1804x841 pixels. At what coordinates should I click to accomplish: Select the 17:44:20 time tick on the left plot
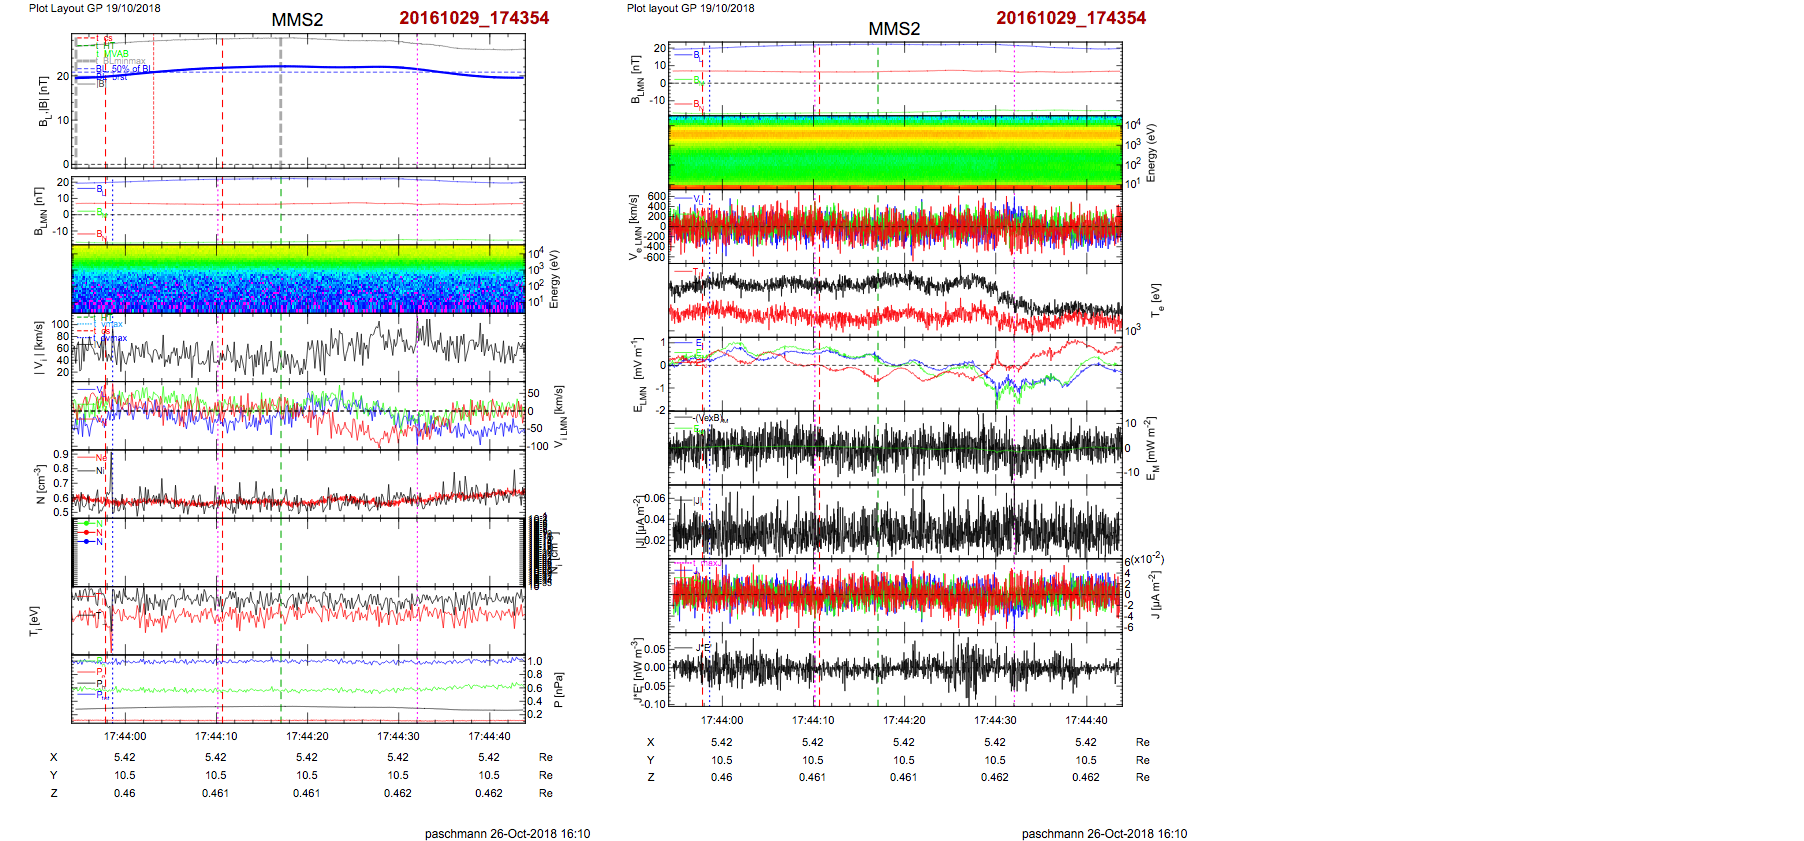tap(307, 736)
